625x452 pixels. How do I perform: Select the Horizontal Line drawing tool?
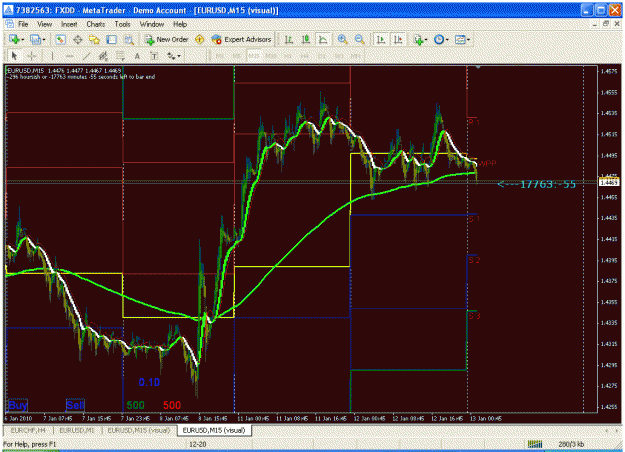pyautogui.click(x=69, y=56)
